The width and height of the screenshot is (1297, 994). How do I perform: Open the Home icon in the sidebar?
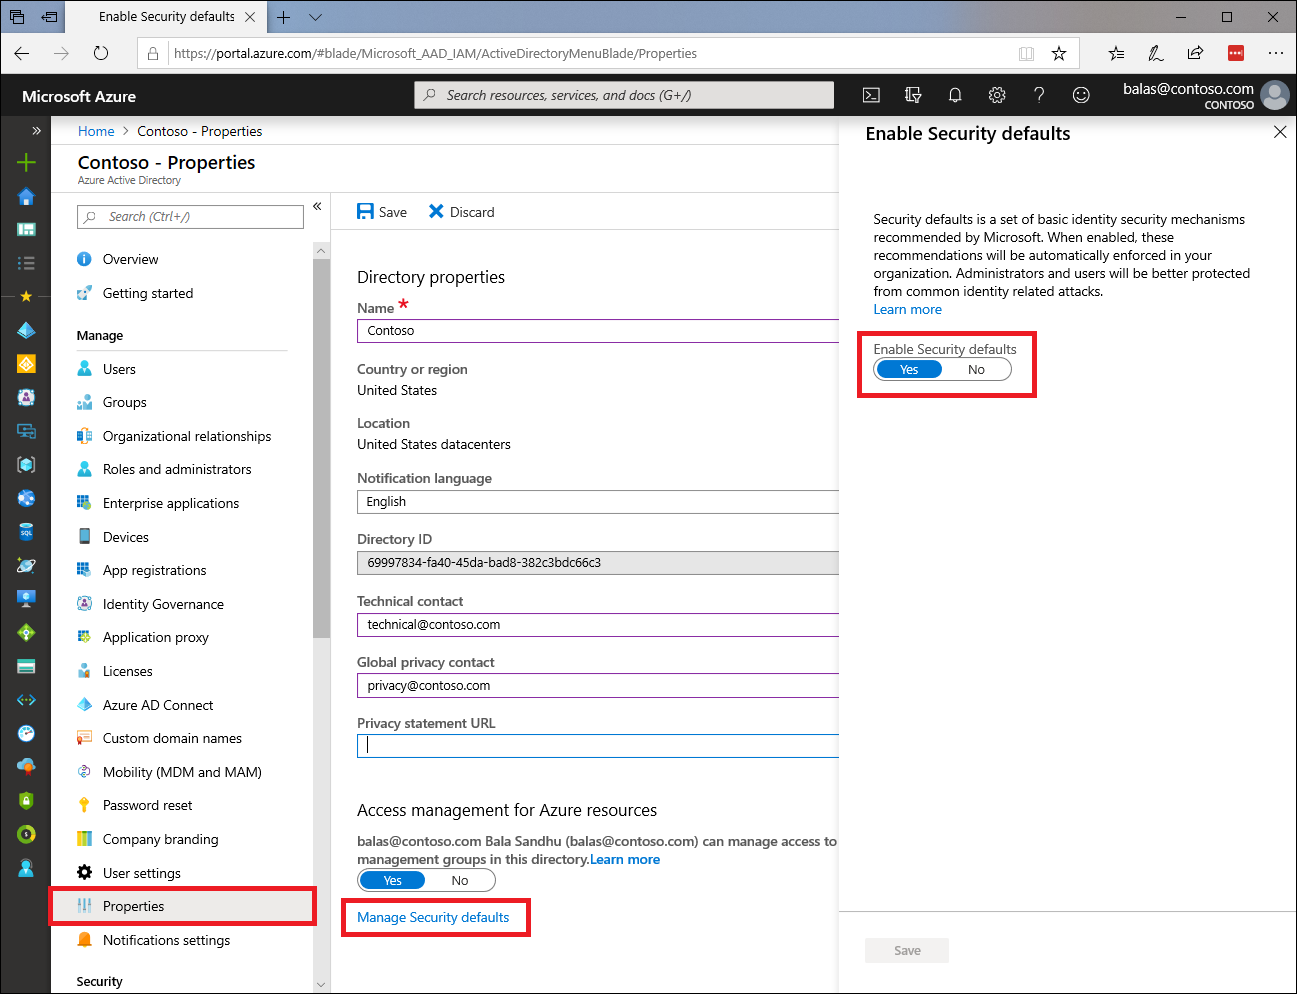point(25,194)
